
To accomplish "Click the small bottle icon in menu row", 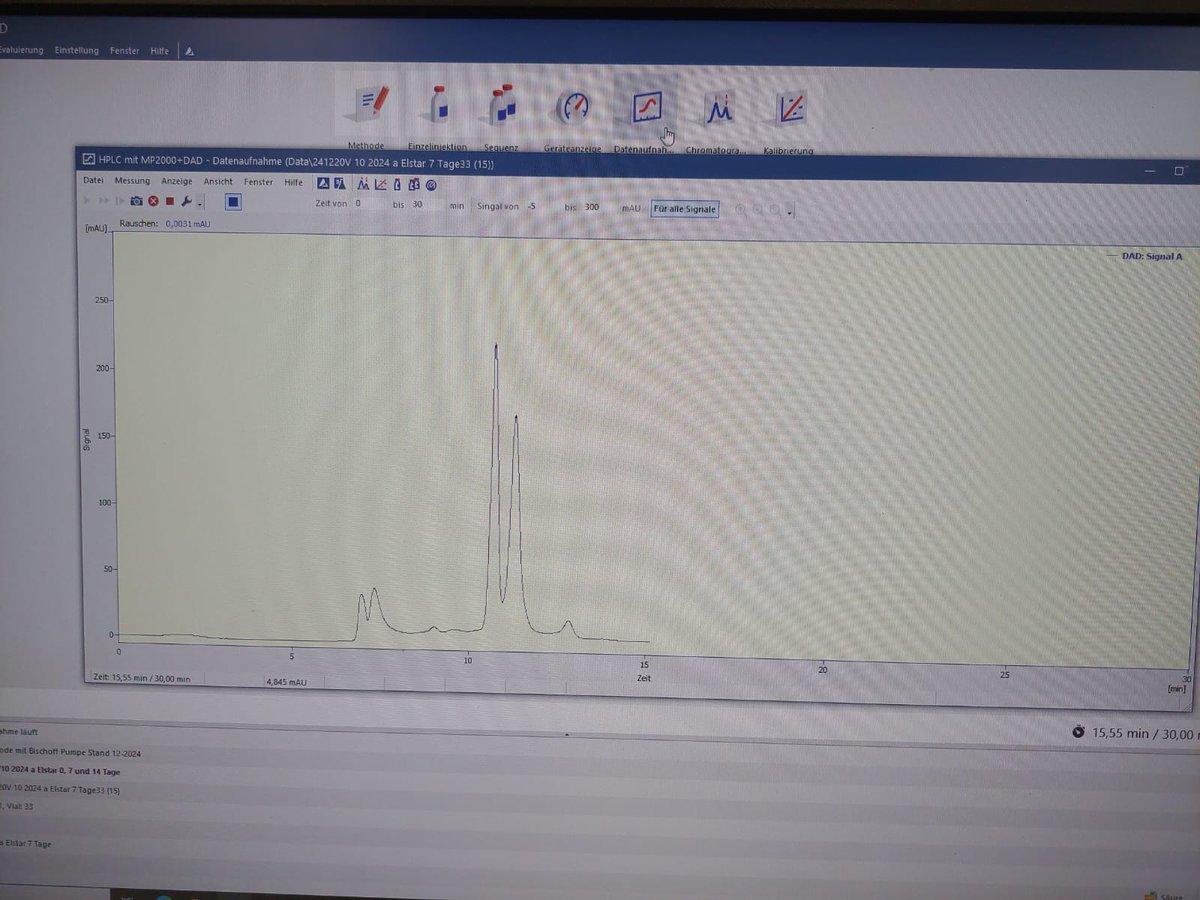I will [x=397, y=183].
